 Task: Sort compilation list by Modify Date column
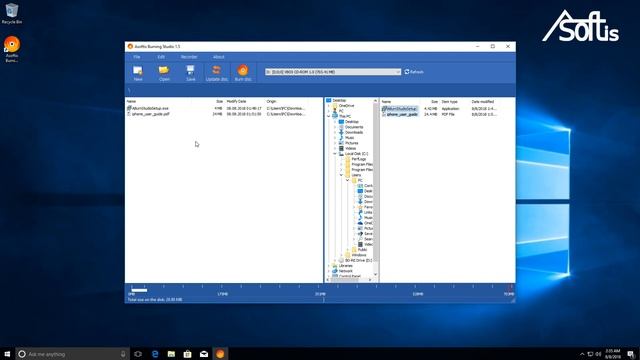pyautogui.click(x=236, y=101)
